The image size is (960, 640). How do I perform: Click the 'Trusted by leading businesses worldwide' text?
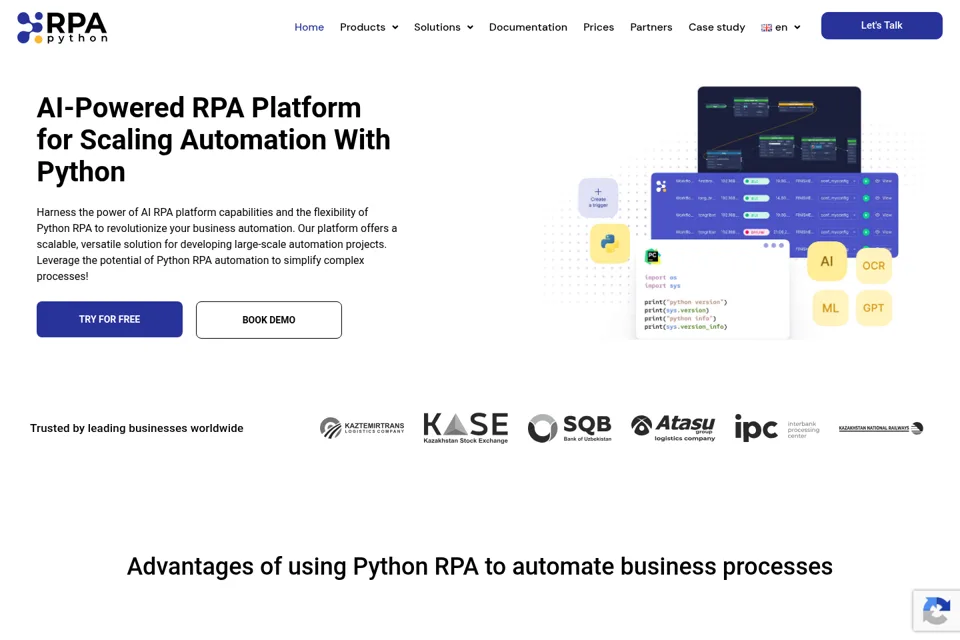[137, 428]
